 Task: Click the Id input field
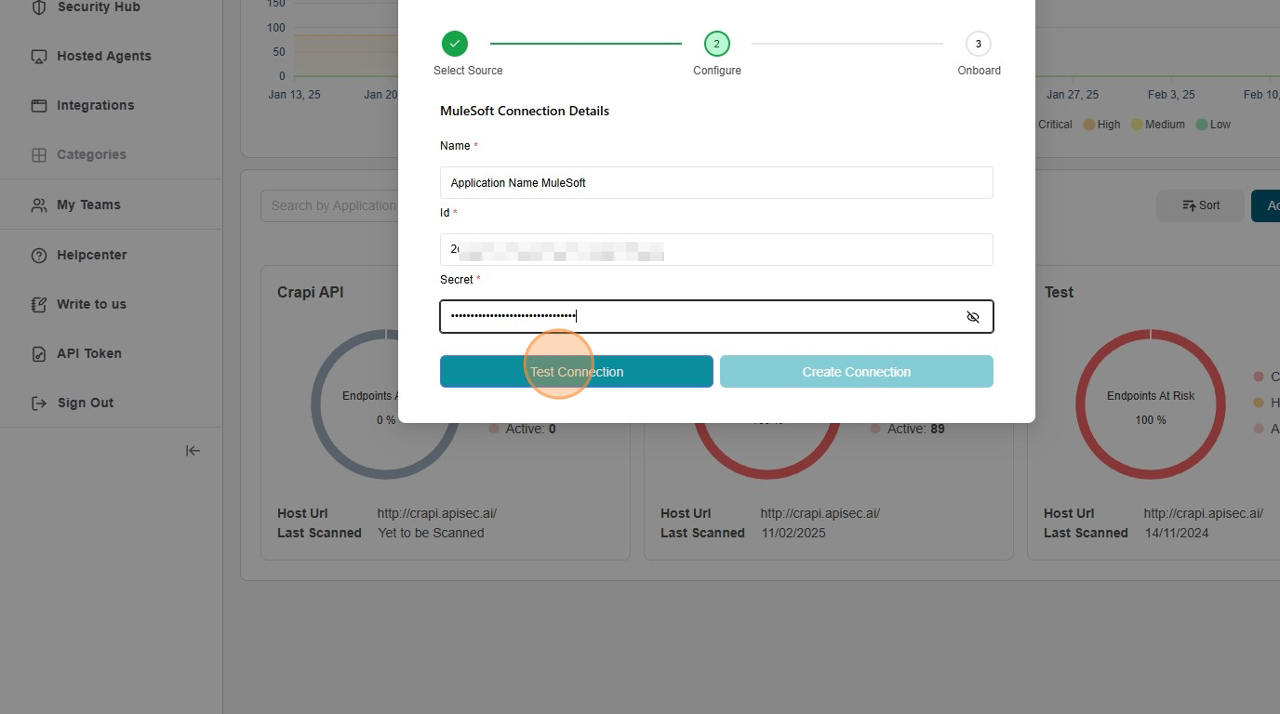pos(716,250)
